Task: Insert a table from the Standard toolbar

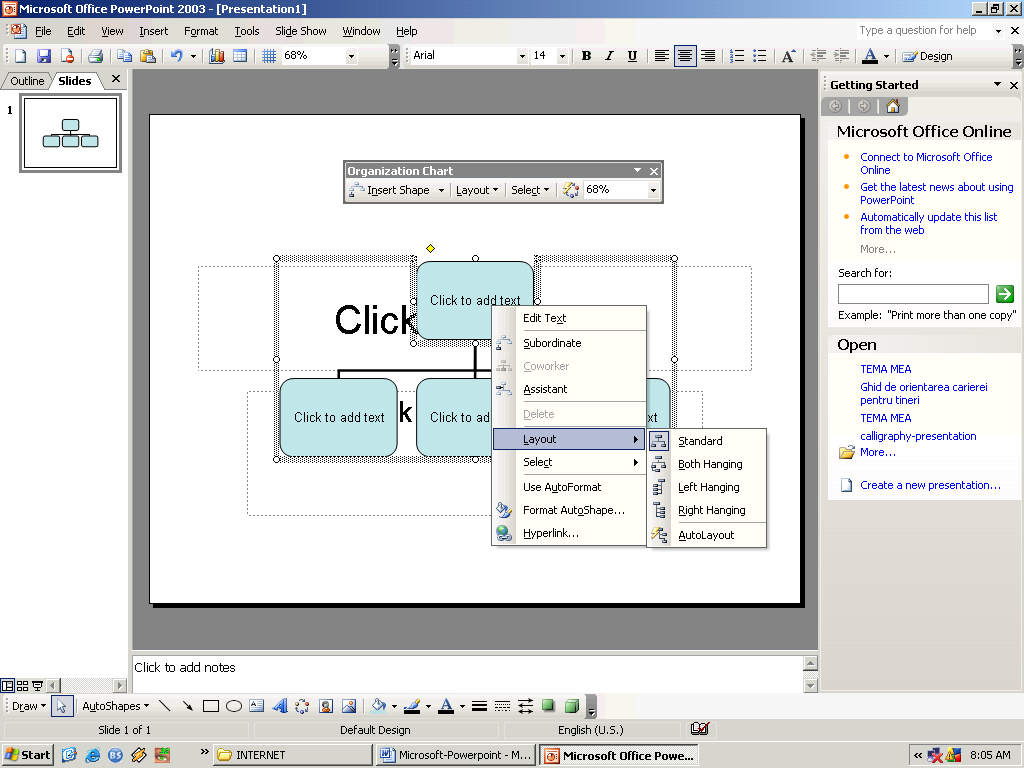Action: tap(240, 56)
